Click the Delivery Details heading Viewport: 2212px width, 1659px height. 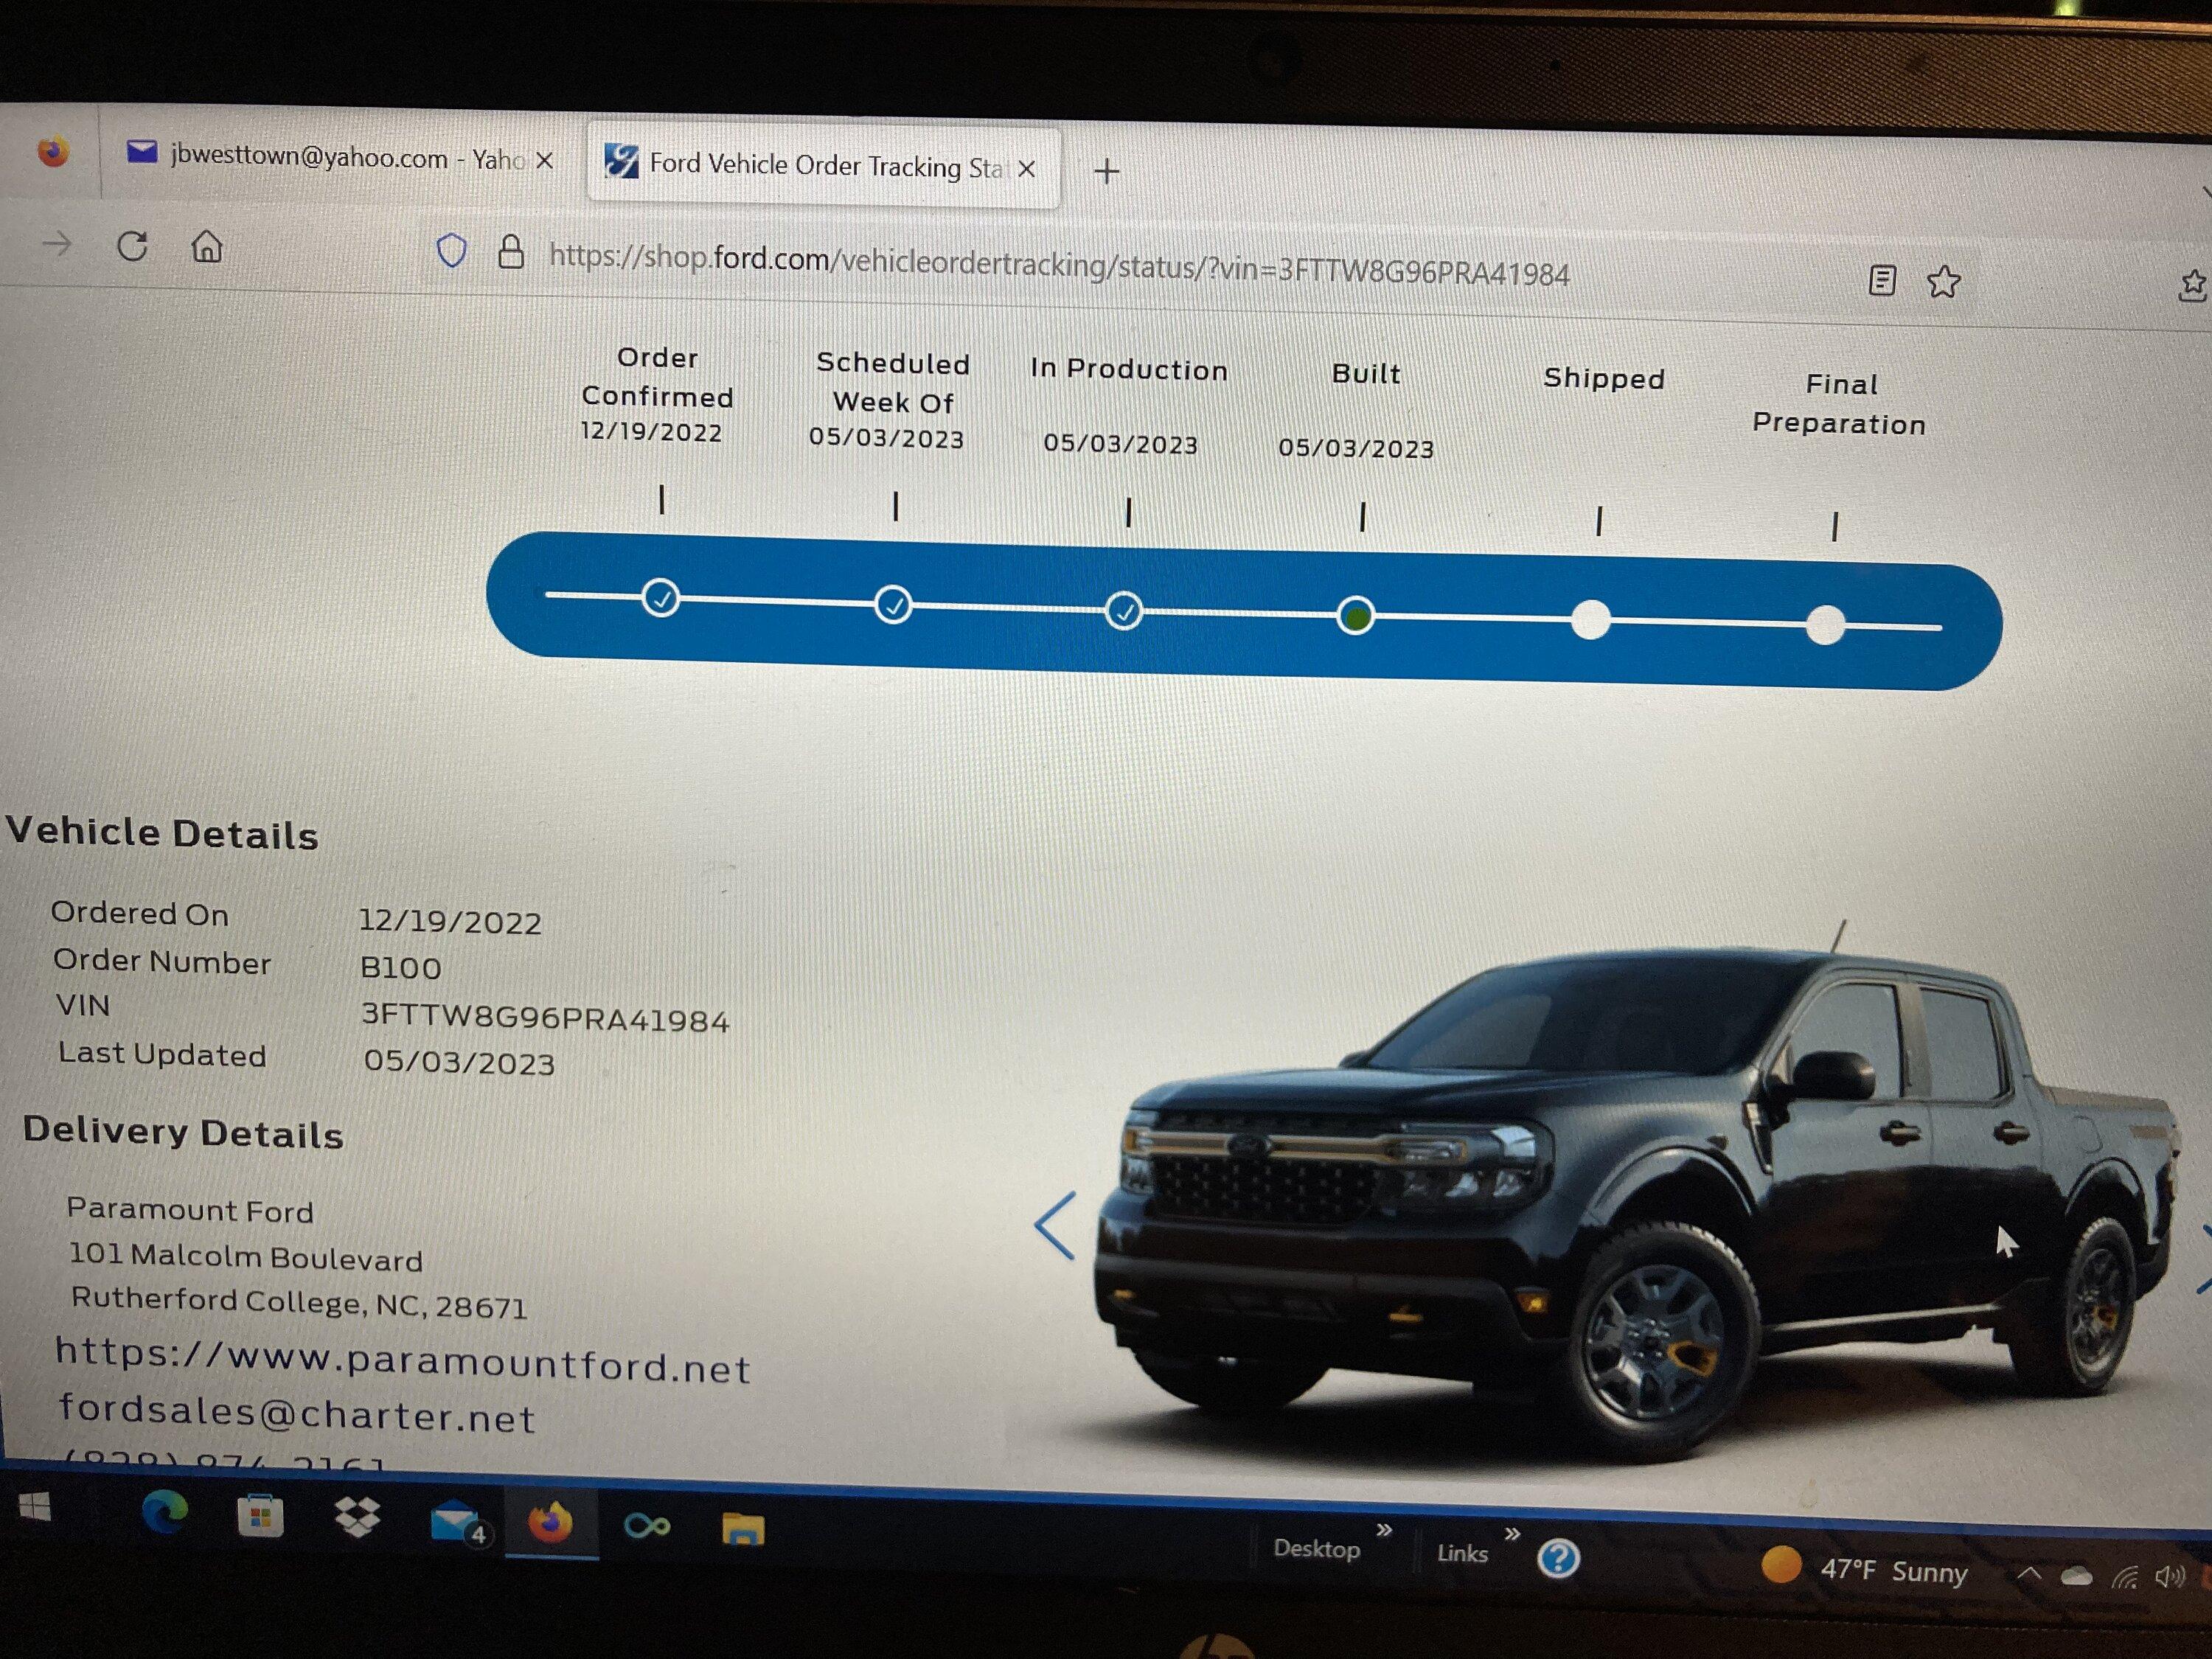[x=183, y=1132]
